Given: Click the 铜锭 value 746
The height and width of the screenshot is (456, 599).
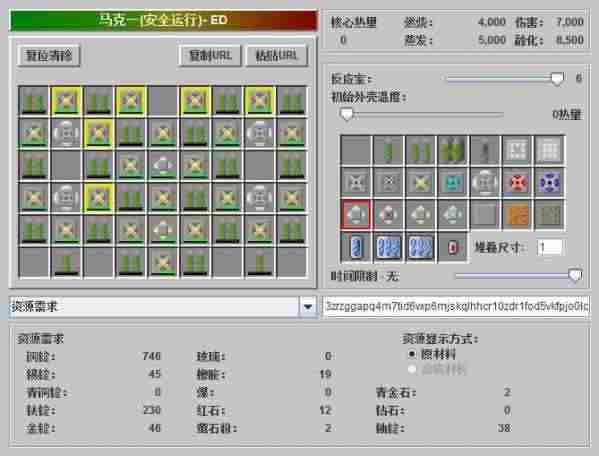Looking at the screenshot, I should 151,356.
